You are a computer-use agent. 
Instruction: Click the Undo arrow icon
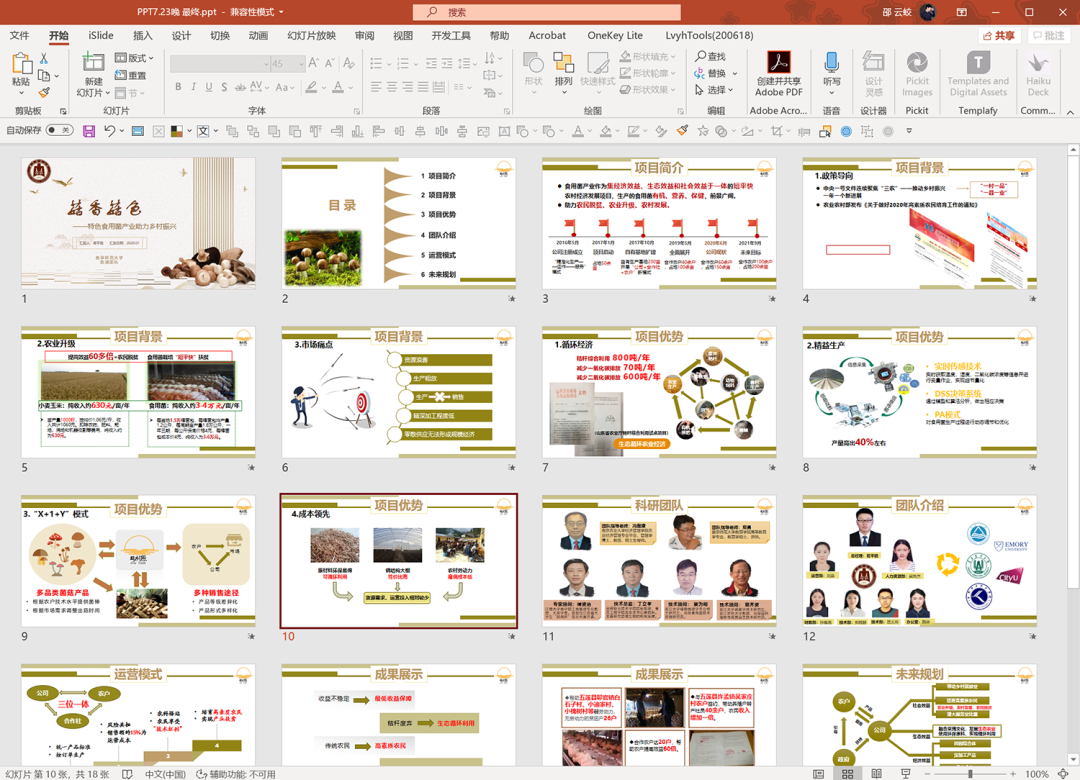110,130
